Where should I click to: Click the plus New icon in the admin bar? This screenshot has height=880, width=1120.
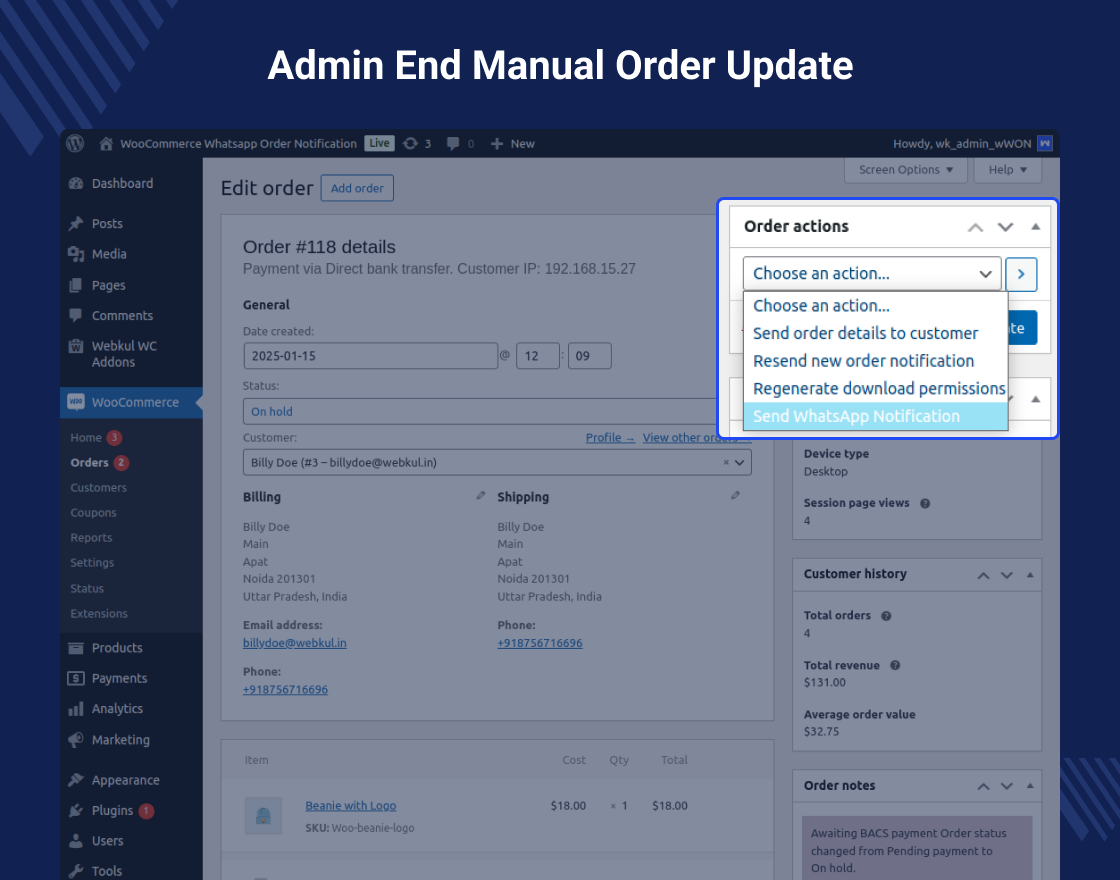(x=496, y=144)
